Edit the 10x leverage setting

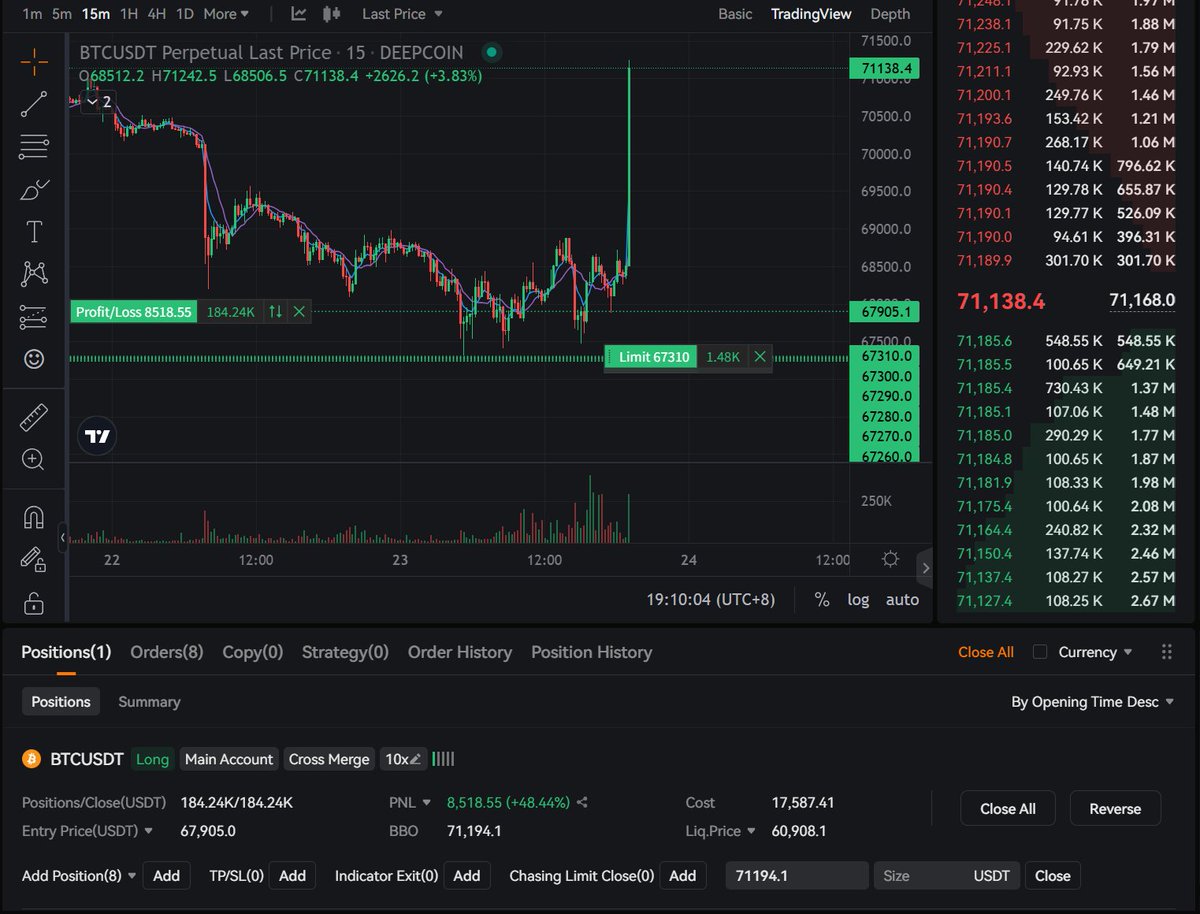(404, 759)
